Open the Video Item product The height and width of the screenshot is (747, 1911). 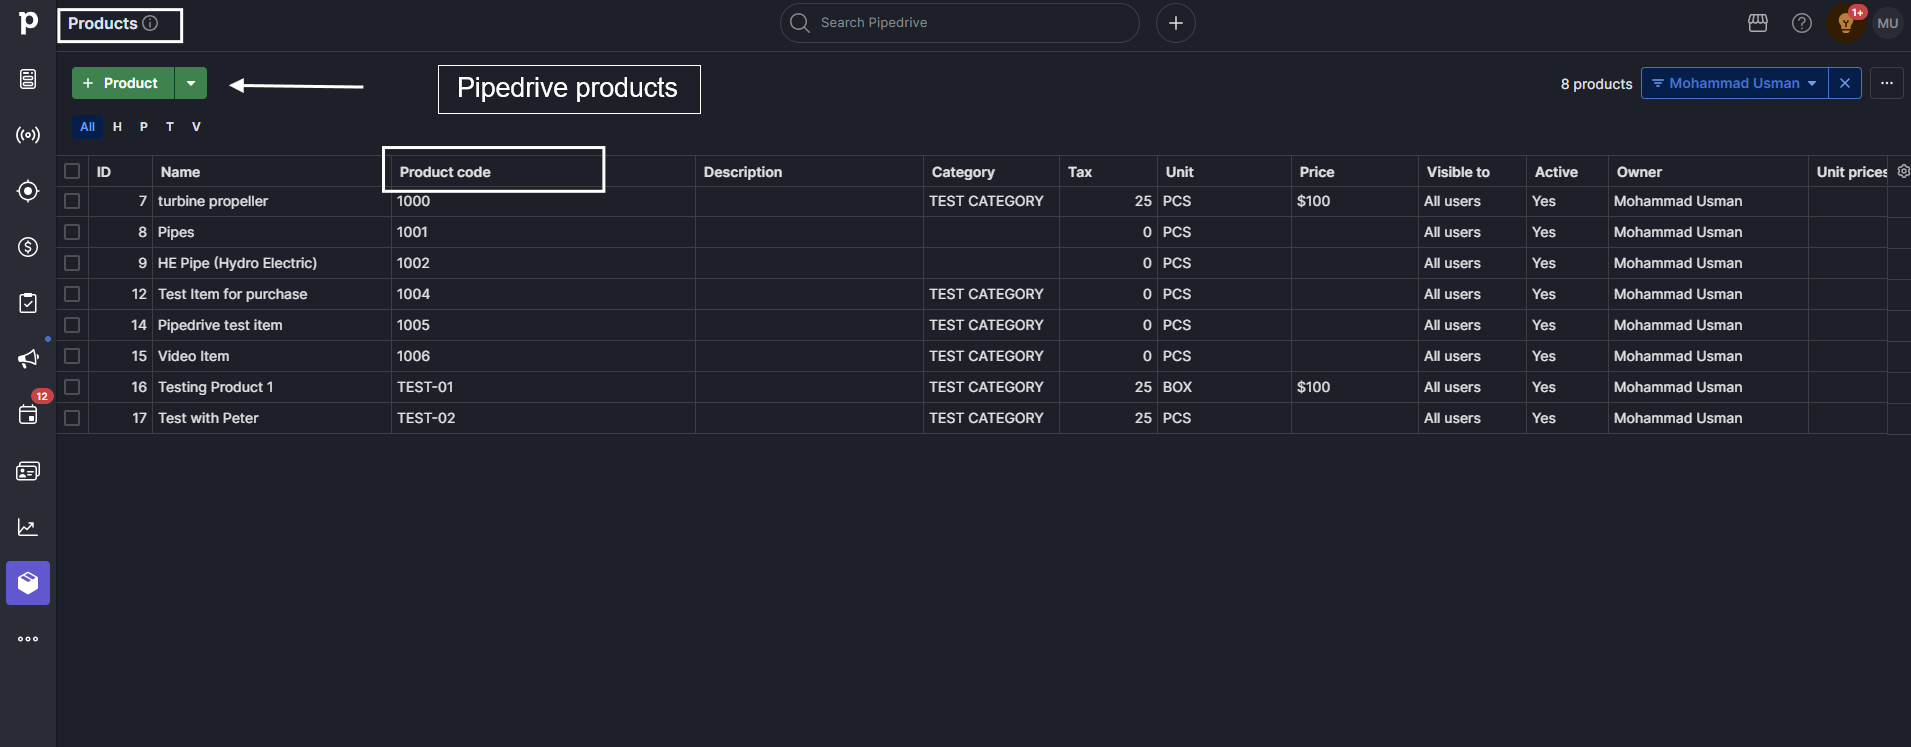point(193,356)
